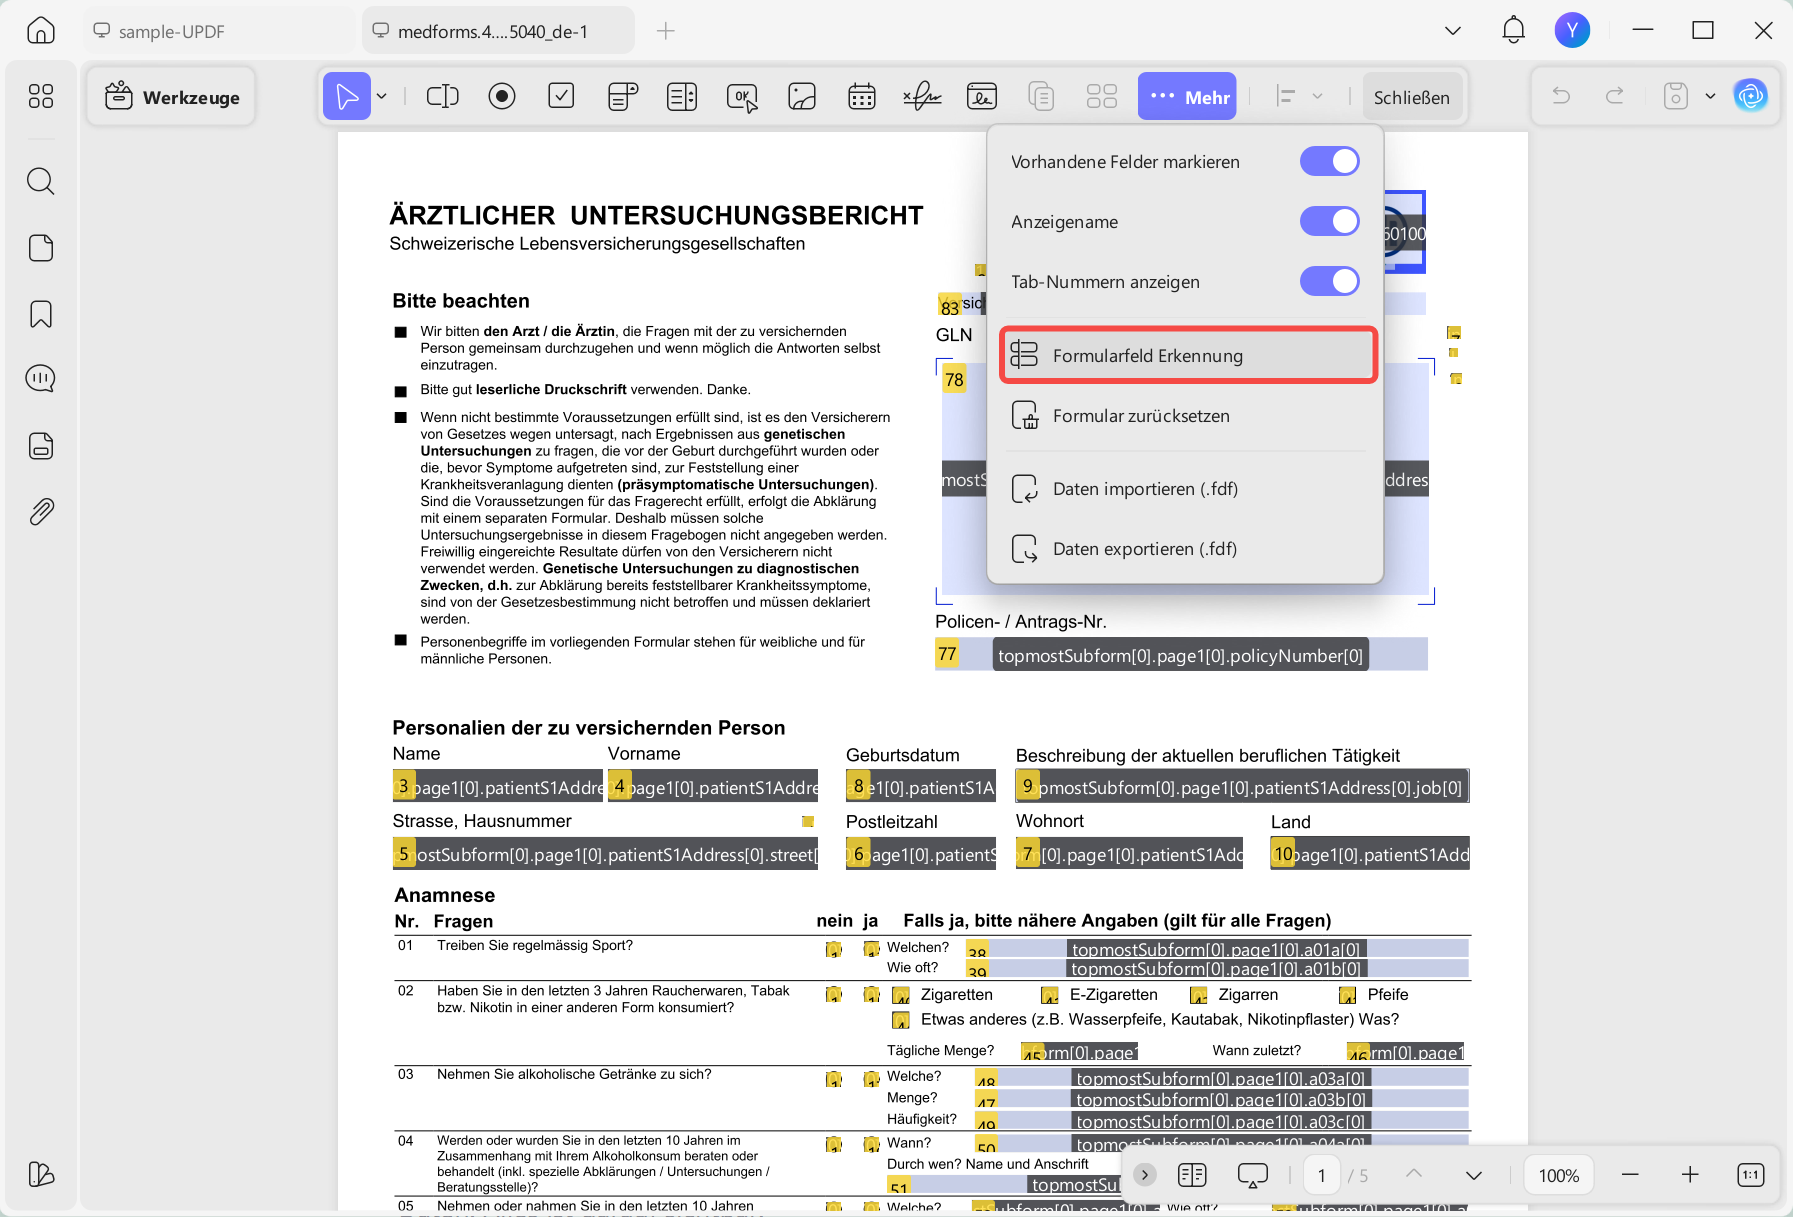Select the text field tool
1793x1217 pixels.
(442, 97)
